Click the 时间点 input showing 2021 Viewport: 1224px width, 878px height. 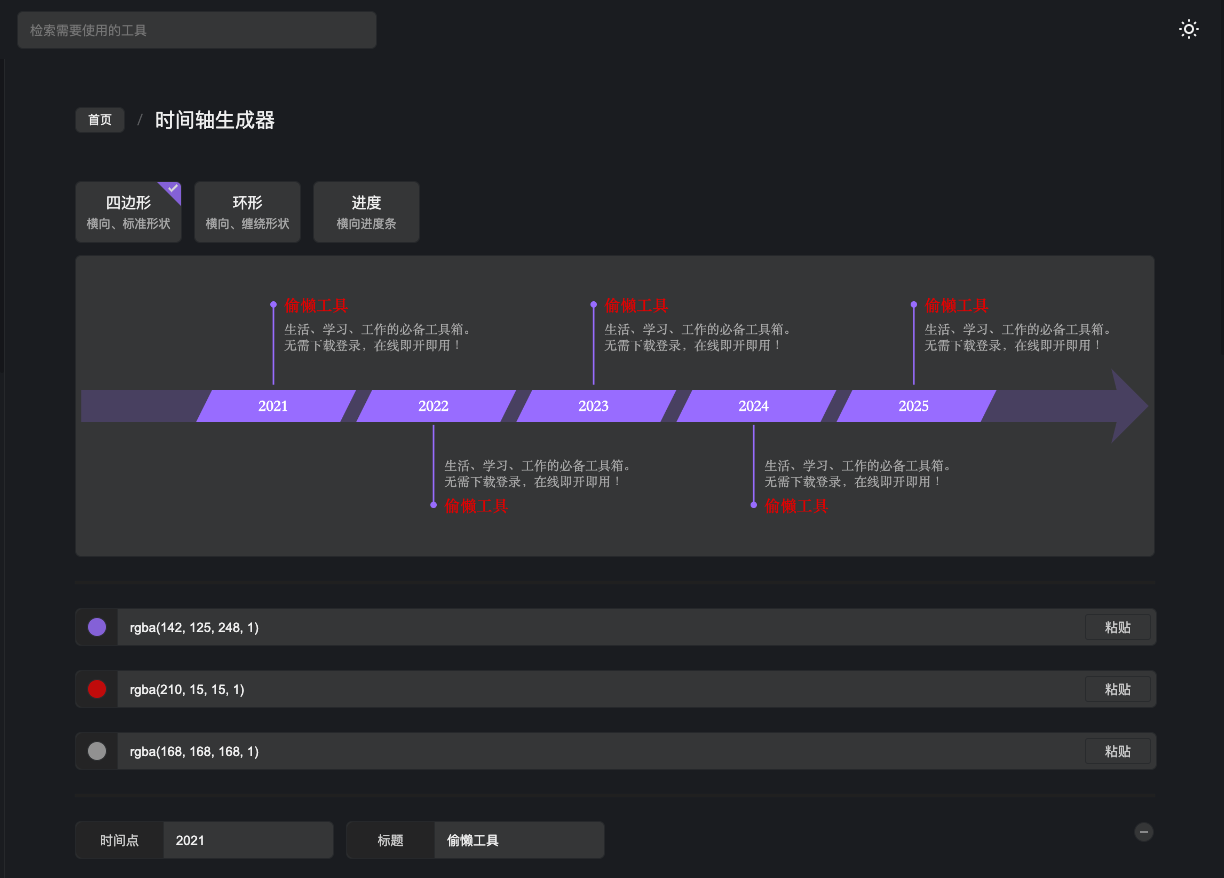247,840
